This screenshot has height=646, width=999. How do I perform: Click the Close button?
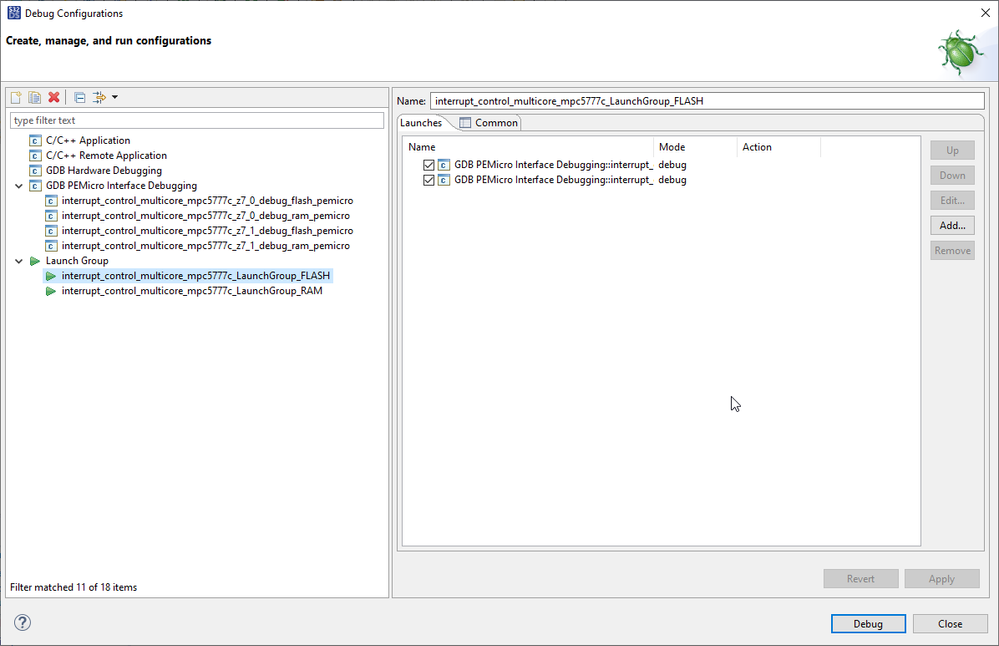950,624
